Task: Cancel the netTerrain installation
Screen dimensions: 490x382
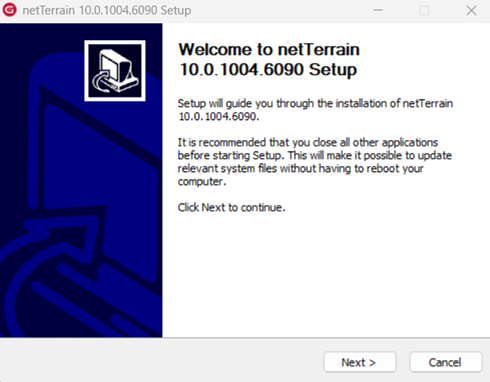Action: coord(445,362)
